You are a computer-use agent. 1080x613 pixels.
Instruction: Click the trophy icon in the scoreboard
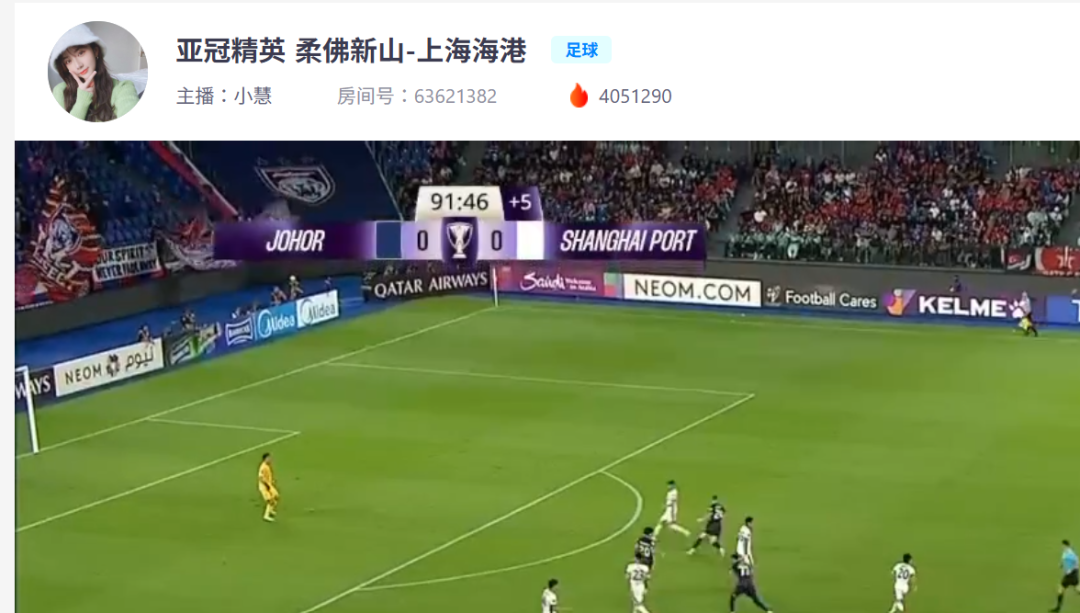pyautogui.click(x=459, y=240)
